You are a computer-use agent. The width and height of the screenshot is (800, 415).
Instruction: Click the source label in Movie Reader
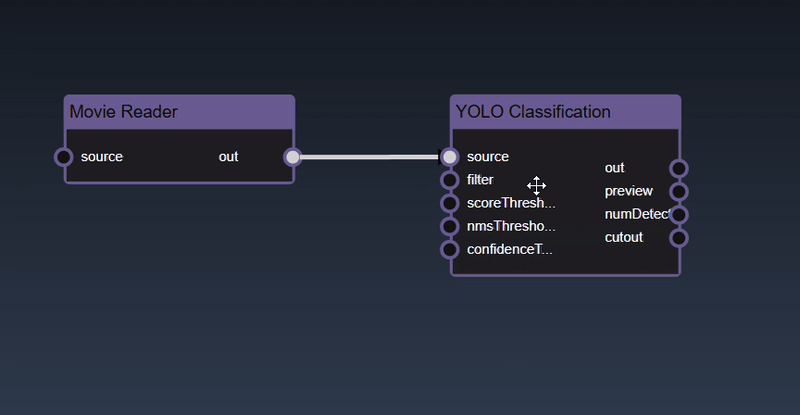(x=102, y=157)
